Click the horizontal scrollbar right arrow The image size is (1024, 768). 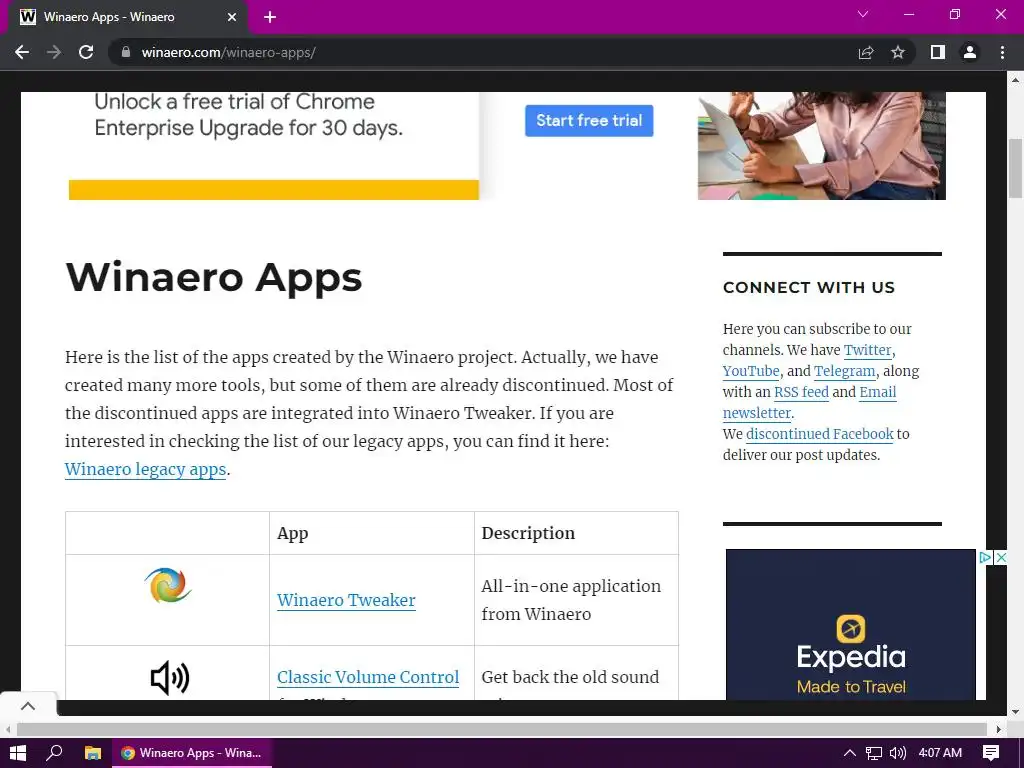tap(999, 729)
